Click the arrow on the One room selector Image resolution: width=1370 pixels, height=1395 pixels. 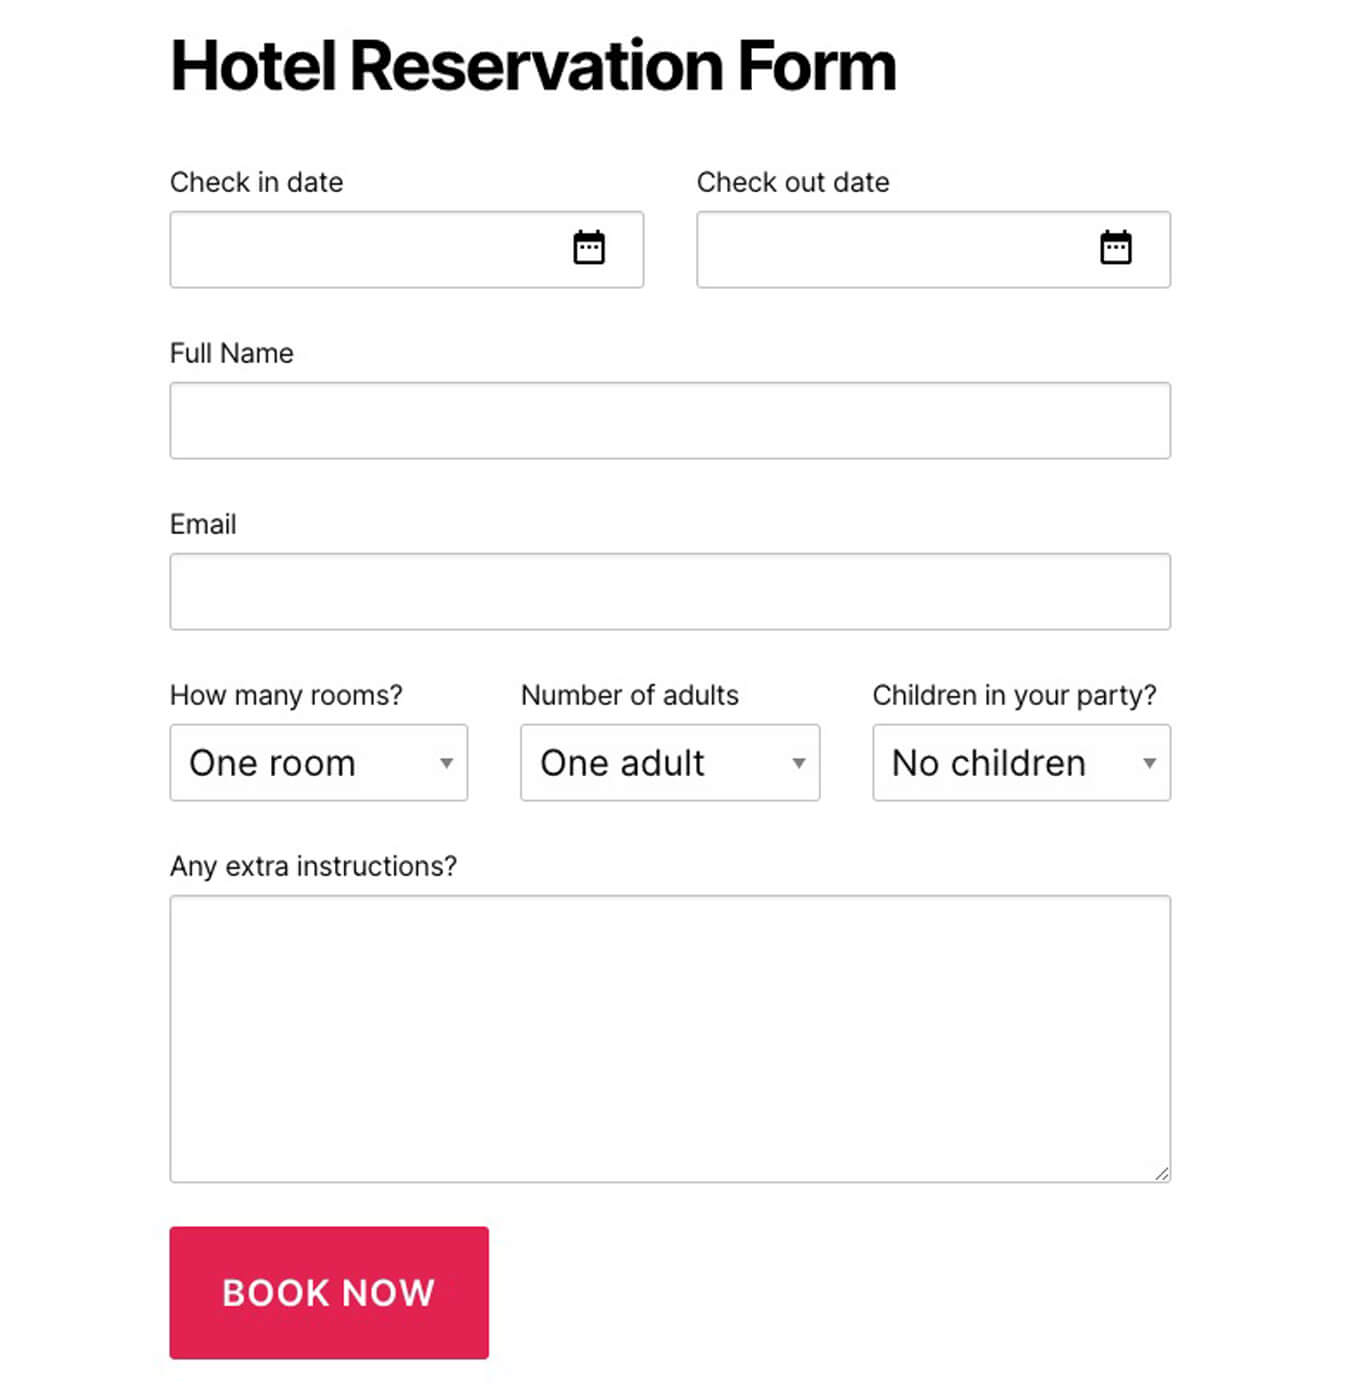[446, 763]
